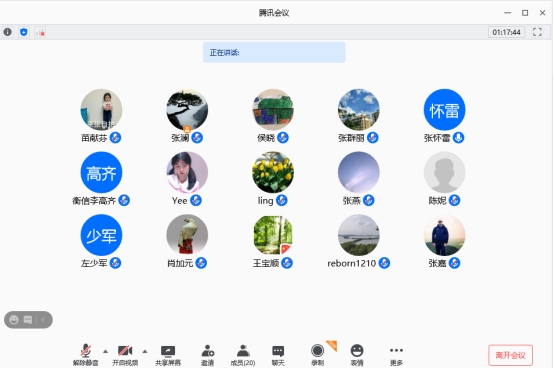The height and width of the screenshot is (368, 554).
Task: Unmute the microphone in bottom toolbar
Action: (x=86, y=356)
